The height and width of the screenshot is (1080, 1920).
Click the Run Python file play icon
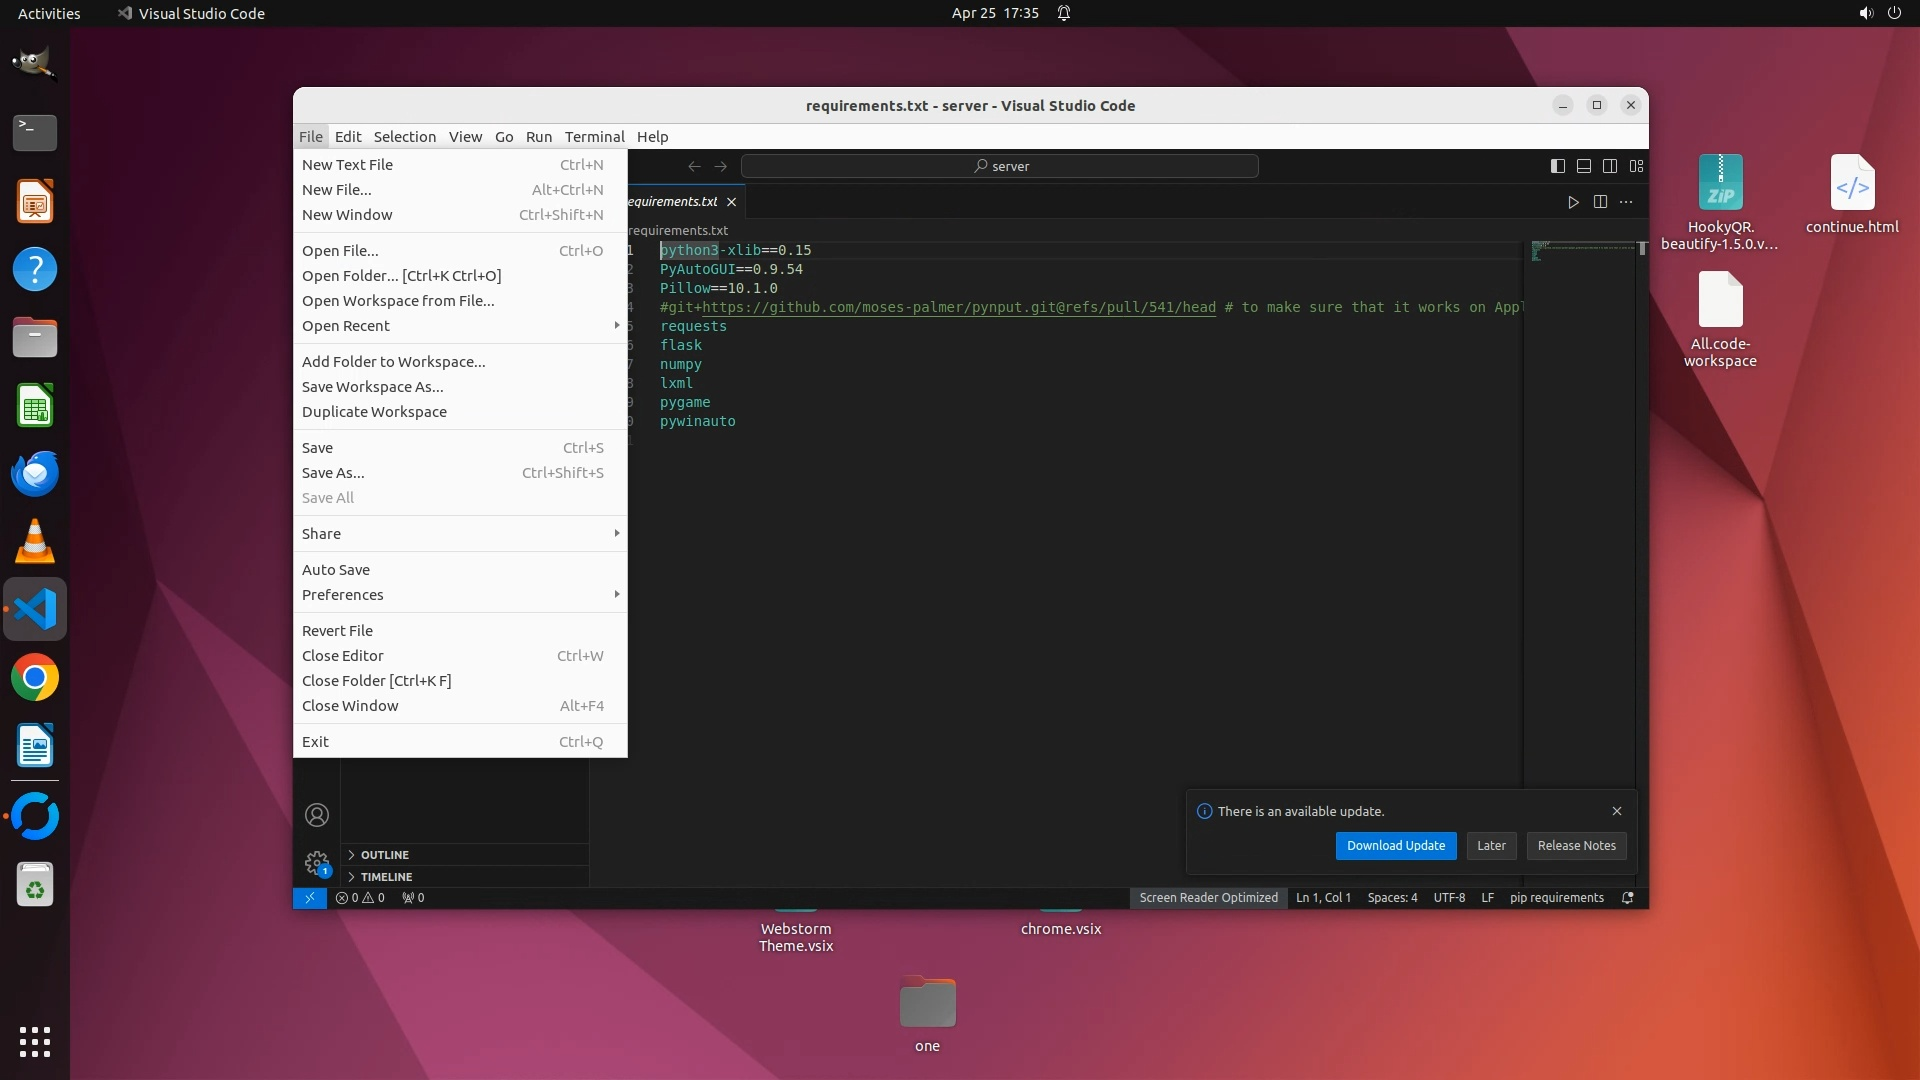point(1573,202)
